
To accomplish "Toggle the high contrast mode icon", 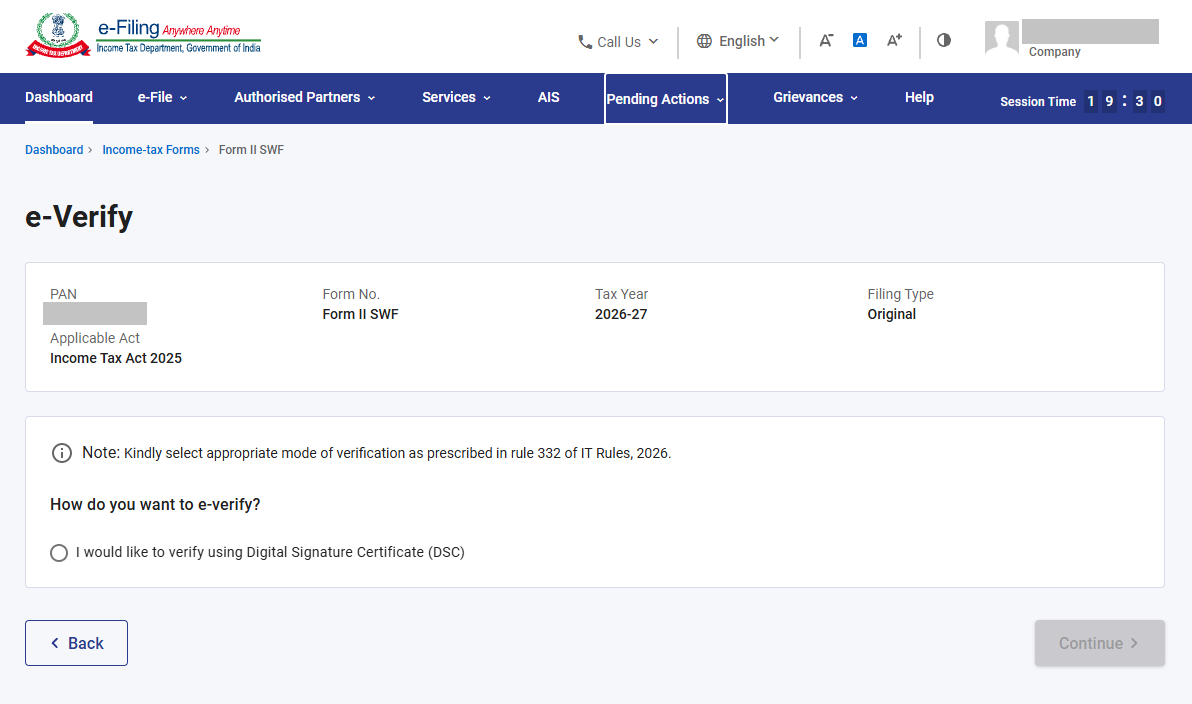I will tap(943, 40).
